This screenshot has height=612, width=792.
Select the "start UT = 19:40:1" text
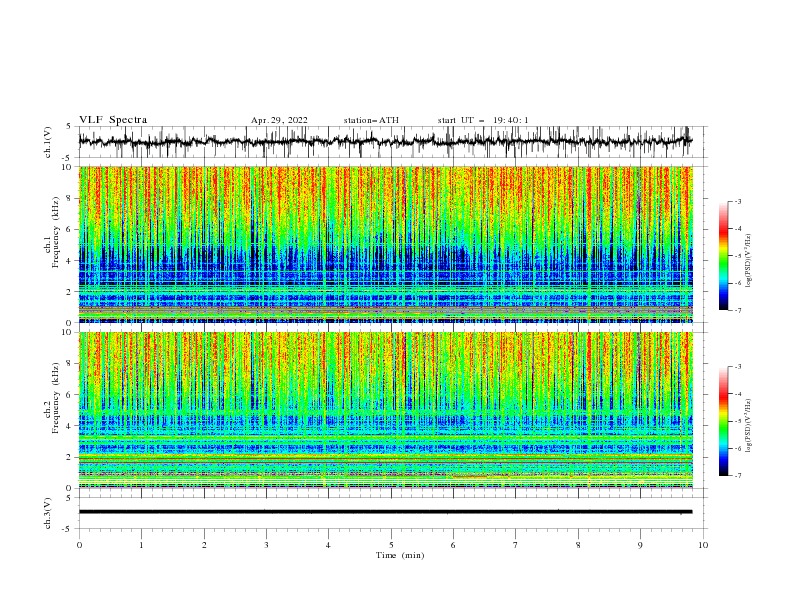click(x=483, y=120)
